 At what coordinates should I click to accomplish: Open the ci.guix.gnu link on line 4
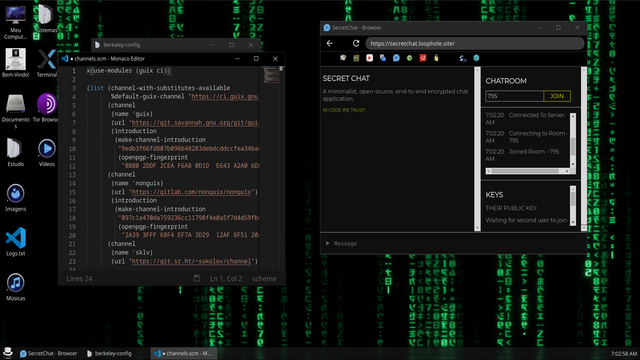coord(225,97)
